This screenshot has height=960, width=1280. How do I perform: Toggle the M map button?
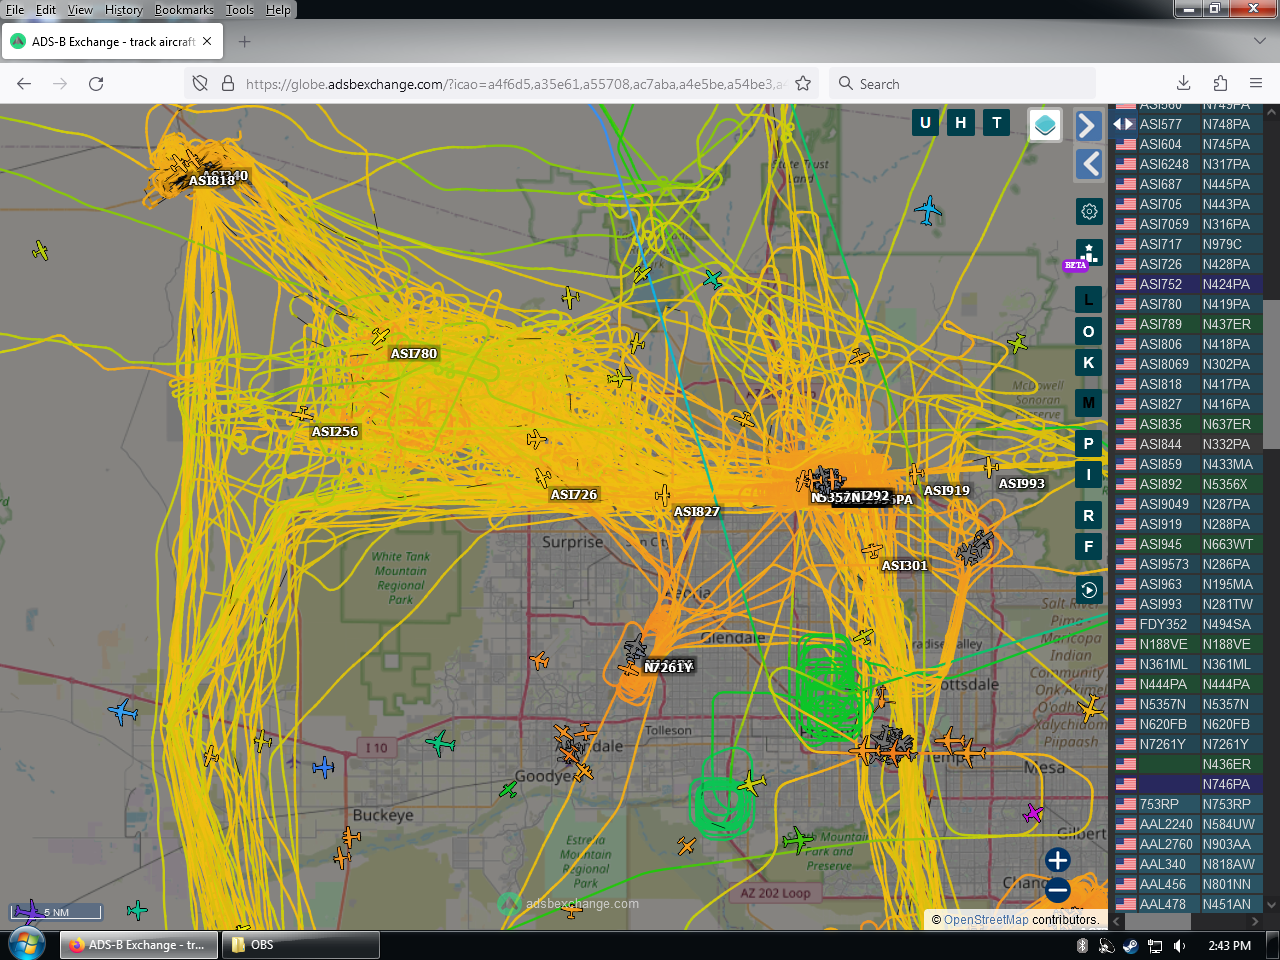click(x=1089, y=403)
